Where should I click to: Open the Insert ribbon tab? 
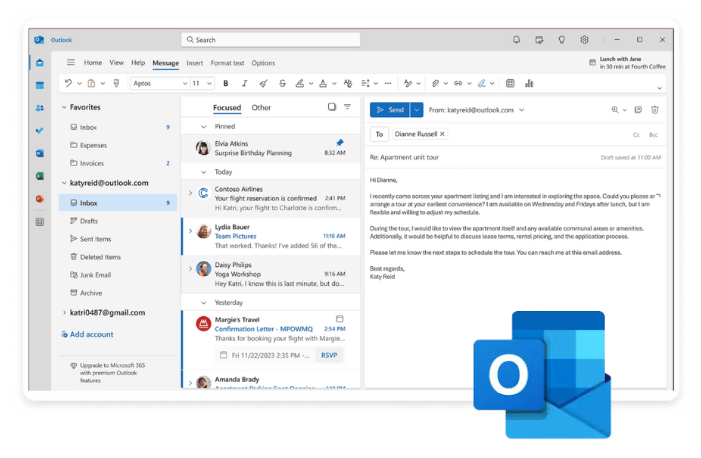[x=194, y=63]
